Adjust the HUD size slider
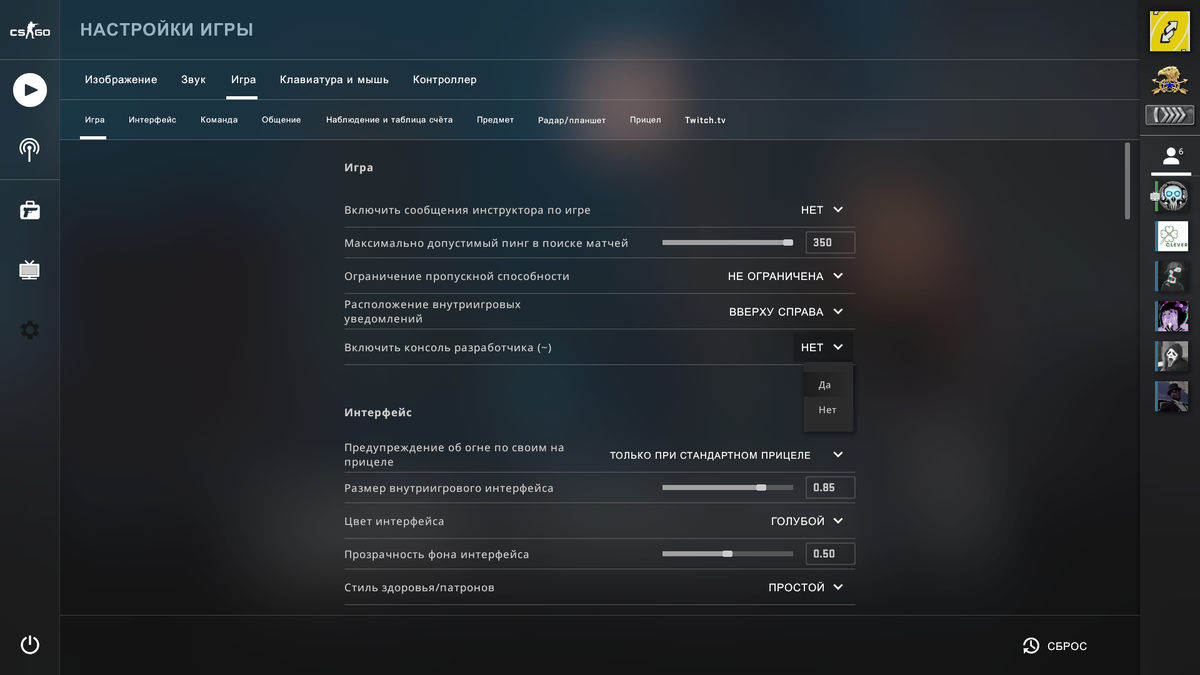1200x675 pixels. [x=727, y=488]
